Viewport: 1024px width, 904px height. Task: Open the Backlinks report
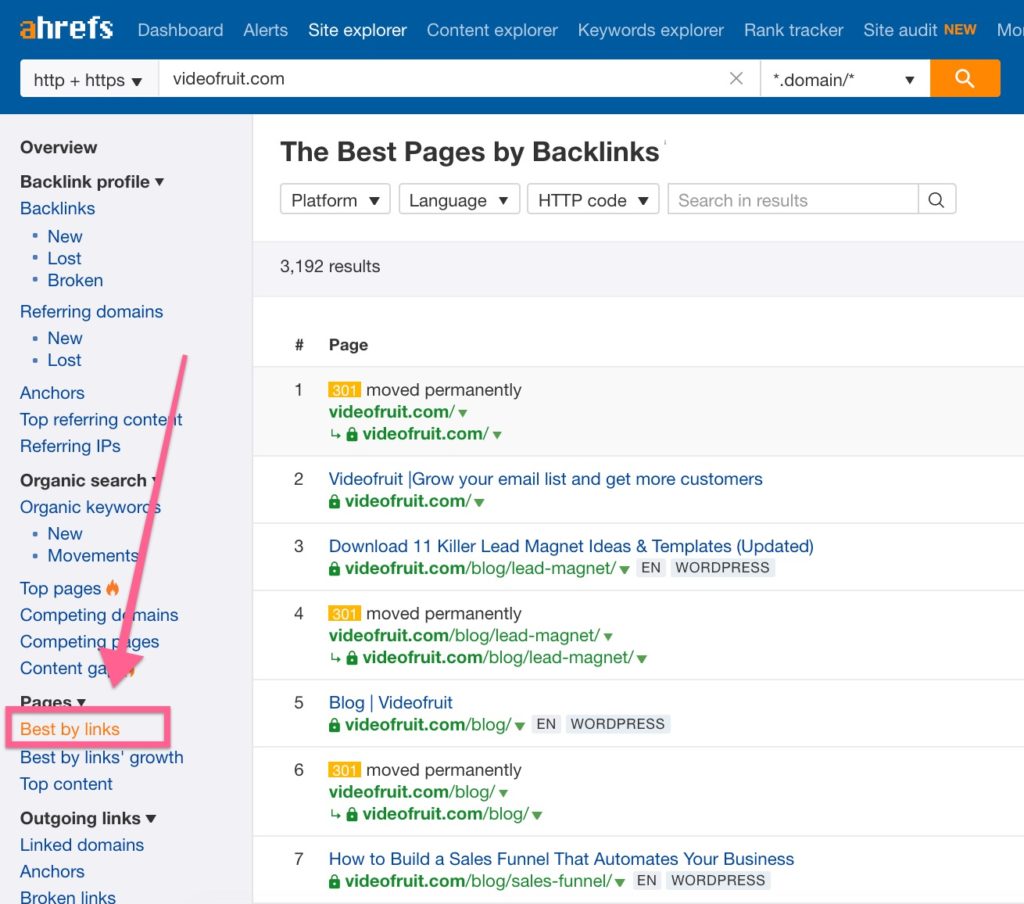tap(57, 208)
